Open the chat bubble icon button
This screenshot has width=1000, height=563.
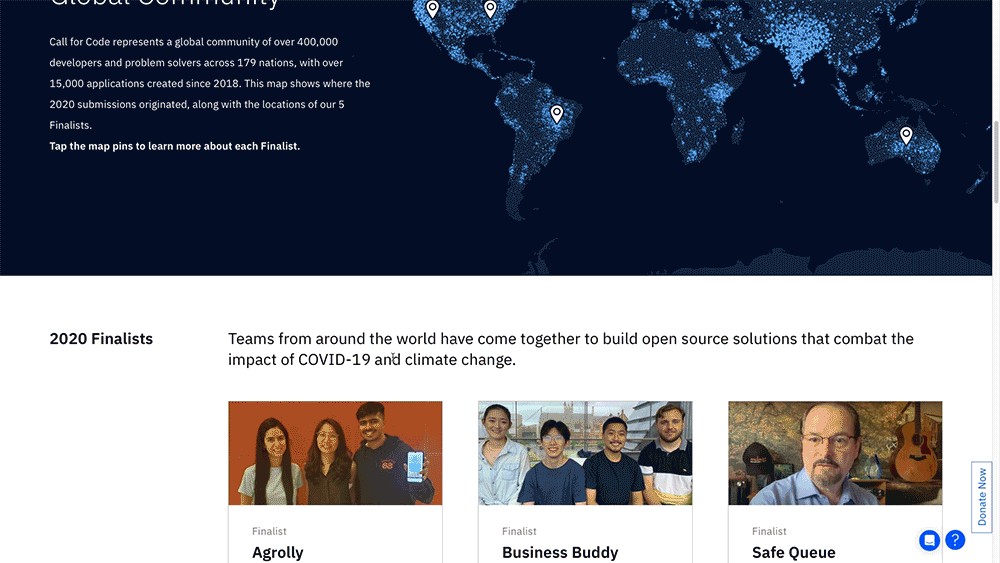coord(929,540)
